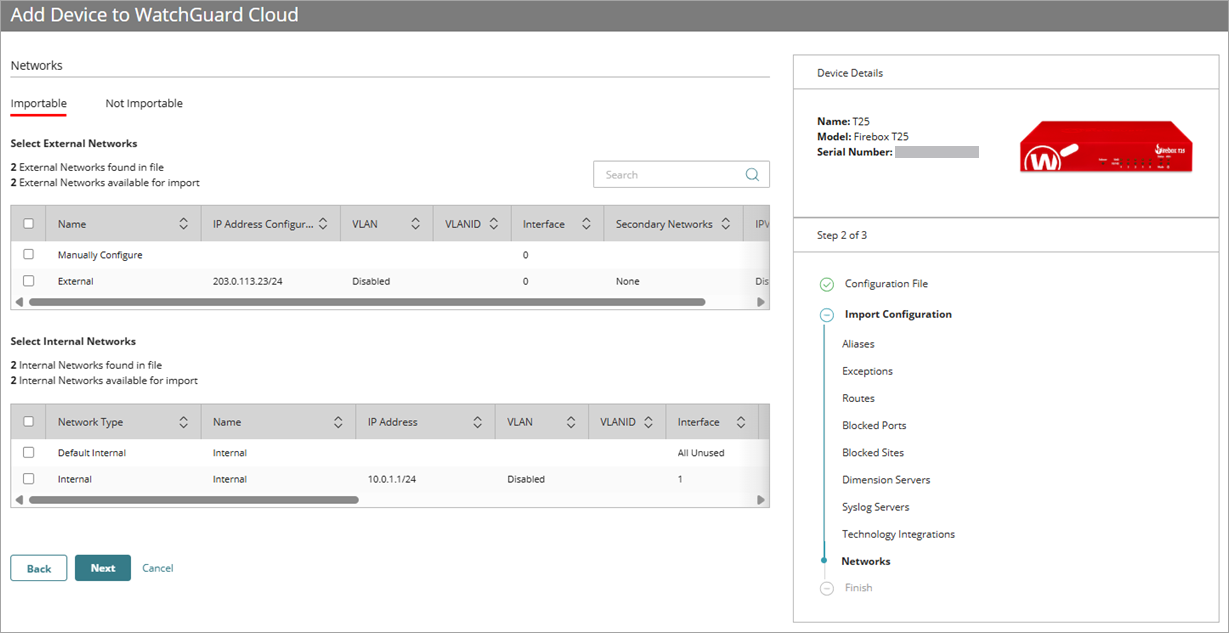
Task: Click the Configuration File step label
Action: (886, 284)
